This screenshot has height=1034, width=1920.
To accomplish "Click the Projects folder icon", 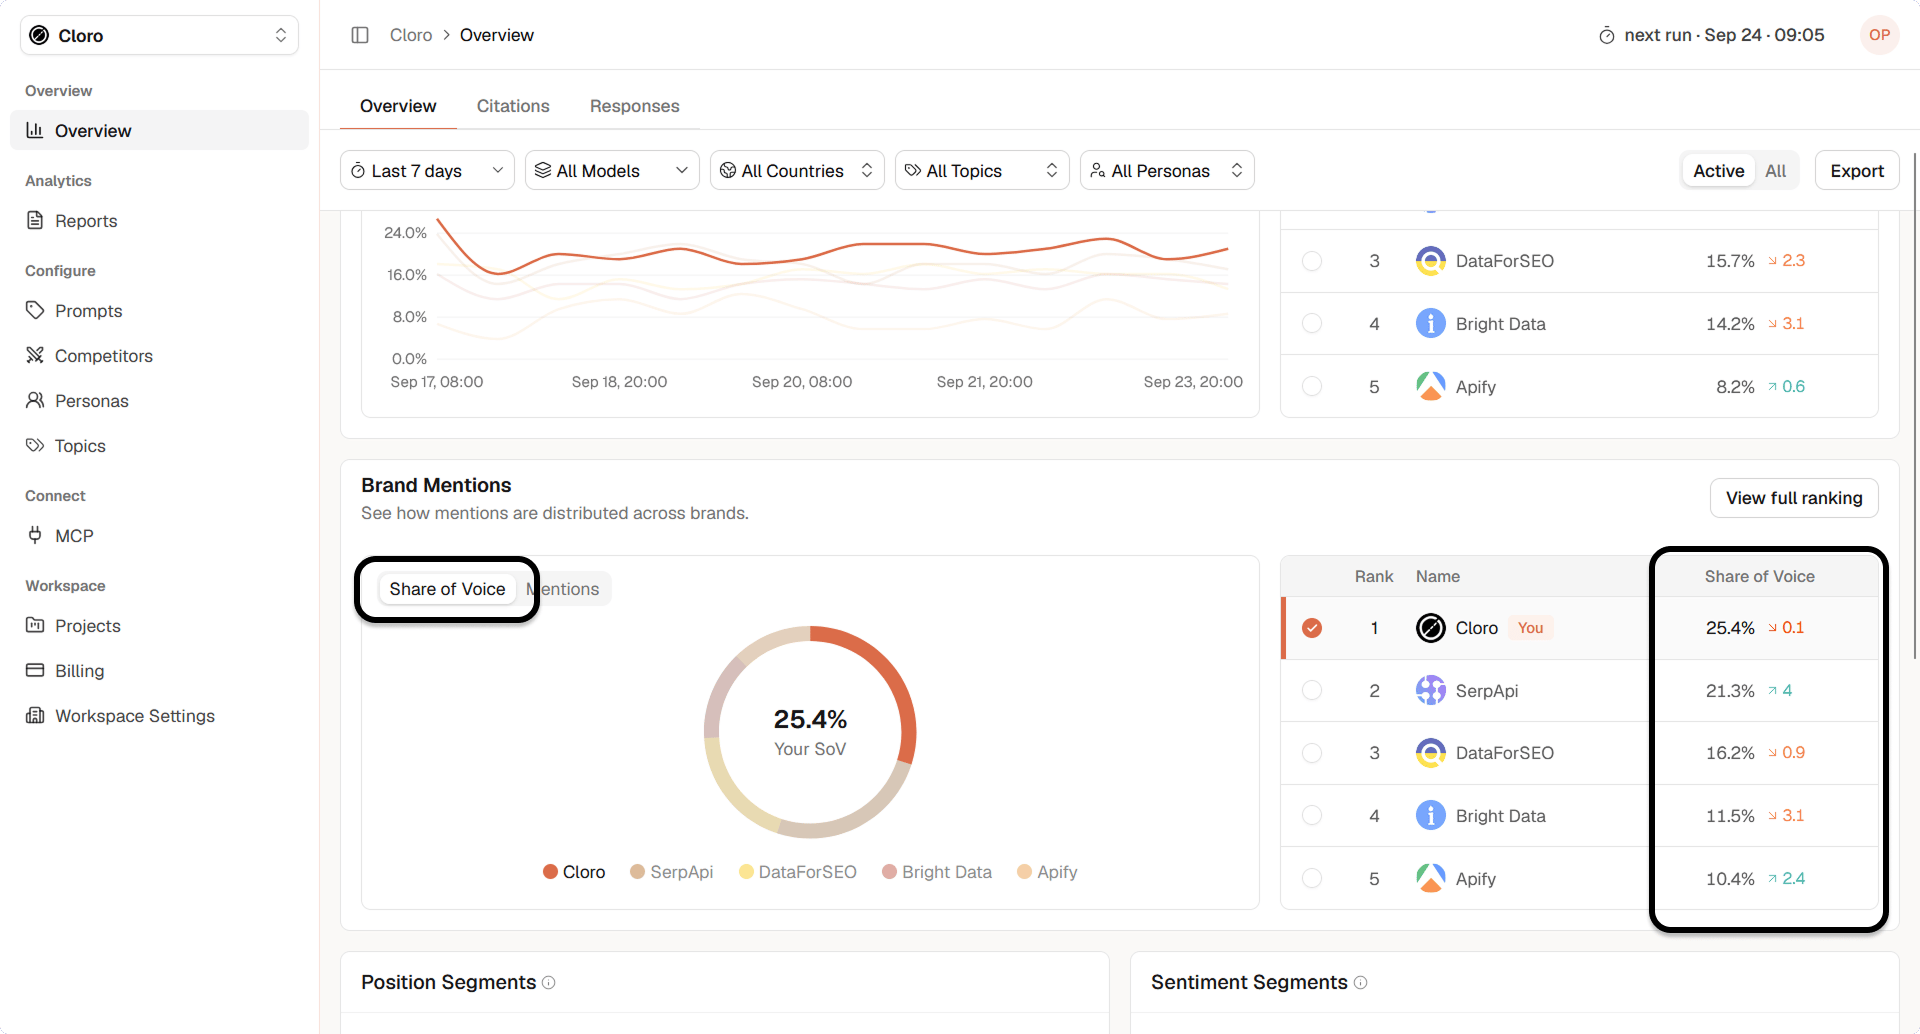I will (x=35, y=625).
